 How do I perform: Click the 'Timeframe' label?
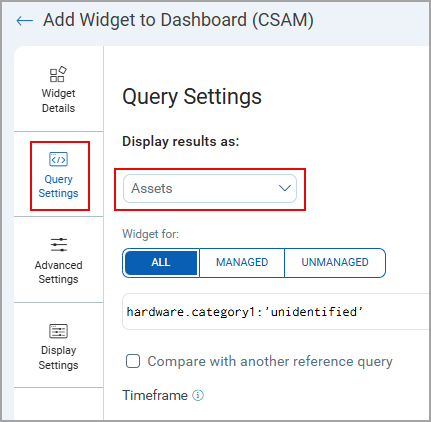(x=155, y=395)
